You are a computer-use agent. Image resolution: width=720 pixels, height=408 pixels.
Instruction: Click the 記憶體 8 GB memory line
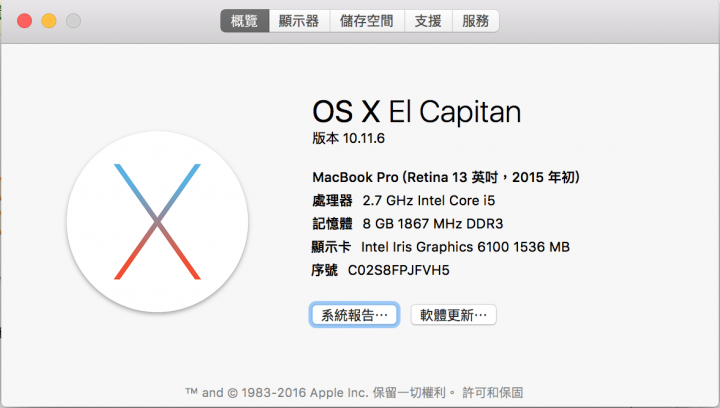408,224
